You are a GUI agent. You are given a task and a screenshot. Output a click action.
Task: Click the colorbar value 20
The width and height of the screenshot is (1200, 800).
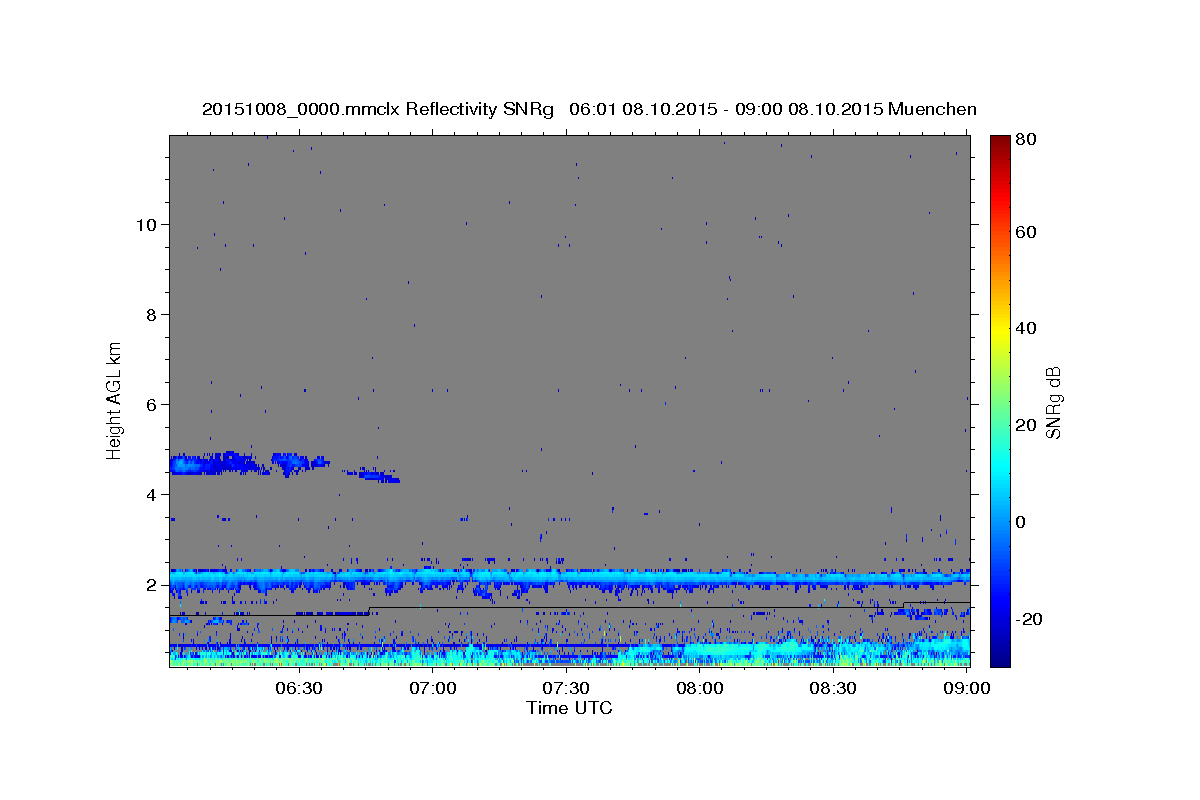tap(1026, 425)
